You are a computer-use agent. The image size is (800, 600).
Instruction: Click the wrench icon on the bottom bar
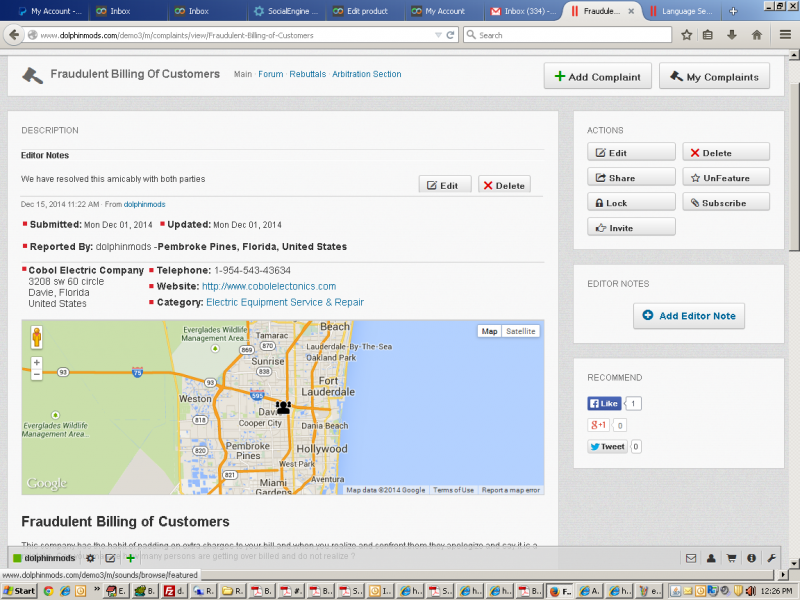(x=771, y=558)
